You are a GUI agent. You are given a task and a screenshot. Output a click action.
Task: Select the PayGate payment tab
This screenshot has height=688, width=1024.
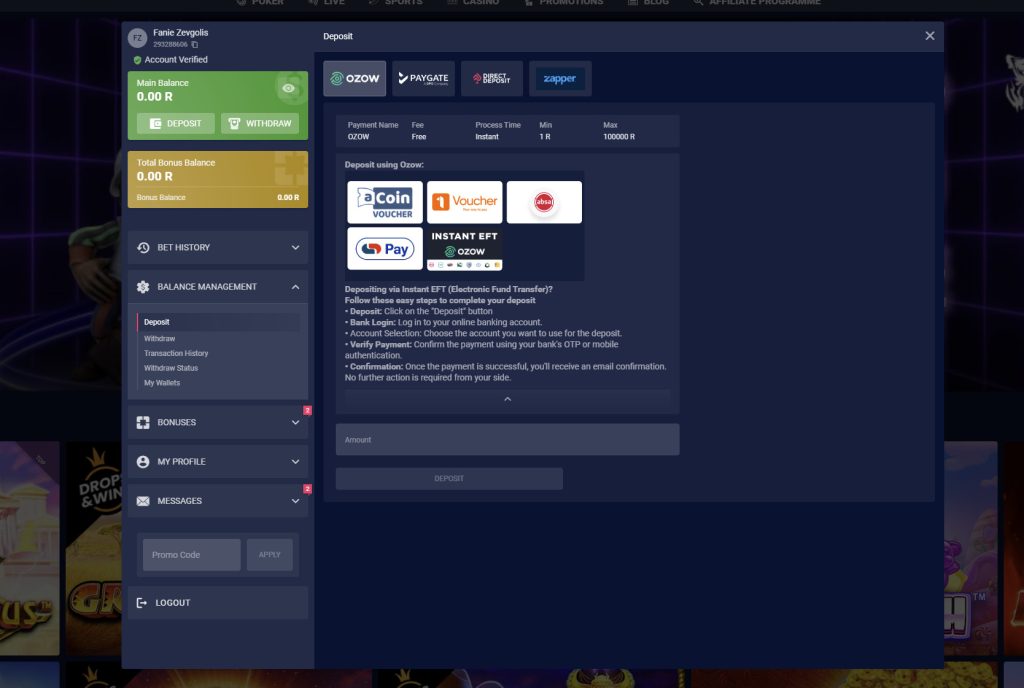[423, 78]
